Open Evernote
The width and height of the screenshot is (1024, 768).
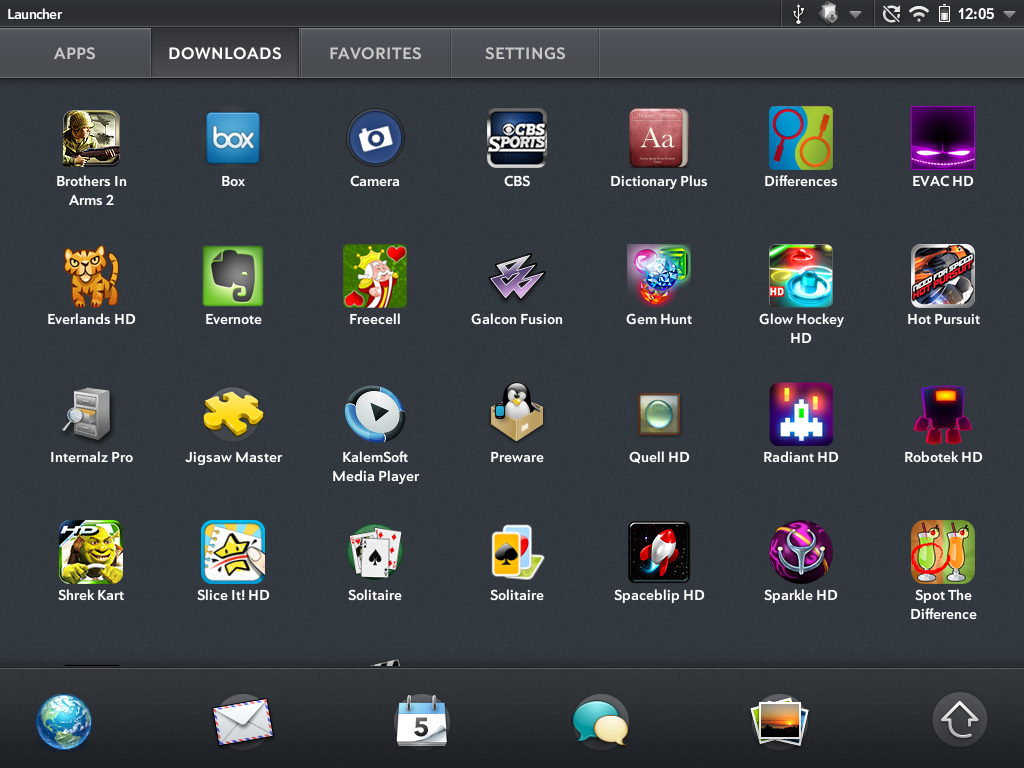click(x=233, y=276)
